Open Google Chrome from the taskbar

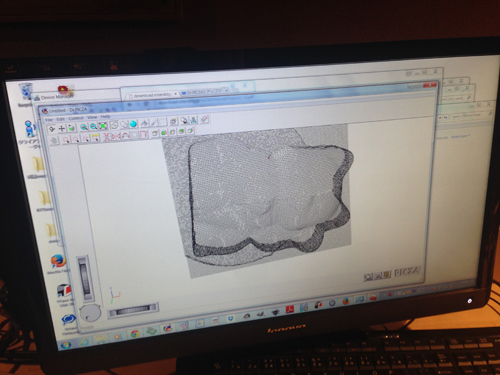point(135,334)
